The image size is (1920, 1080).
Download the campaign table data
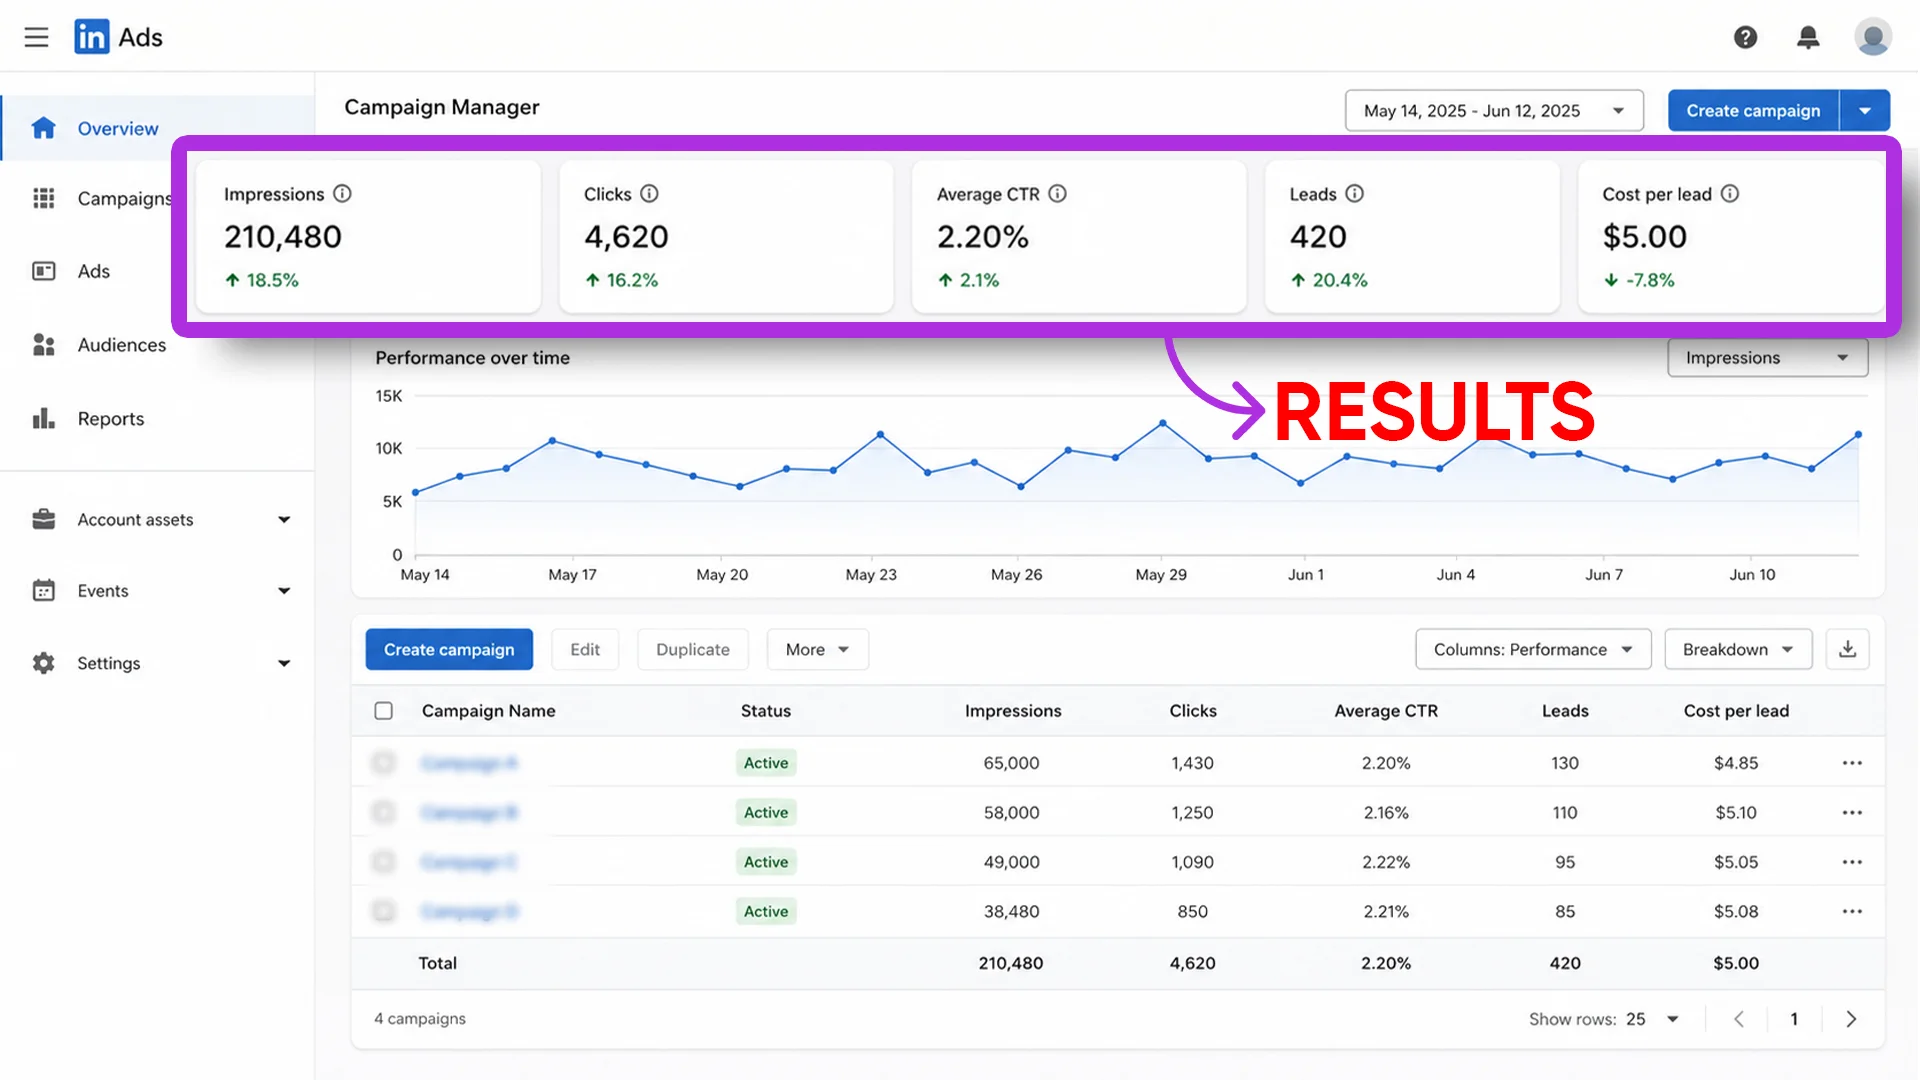[1847, 649]
